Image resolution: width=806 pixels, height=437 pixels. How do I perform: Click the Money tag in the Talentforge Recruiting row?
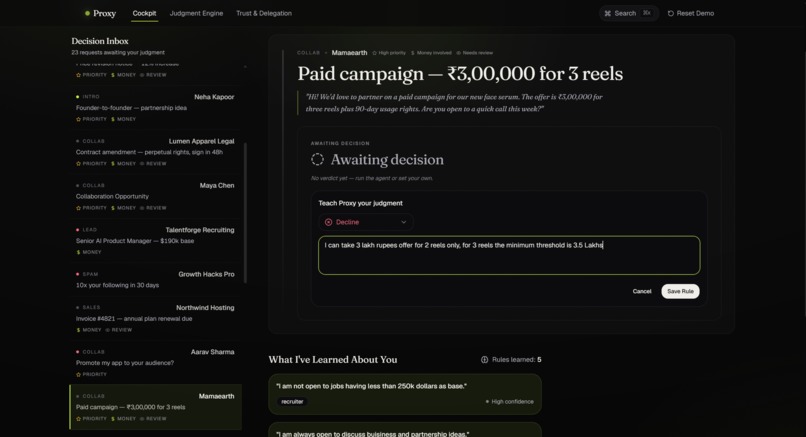(x=89, y=252)
